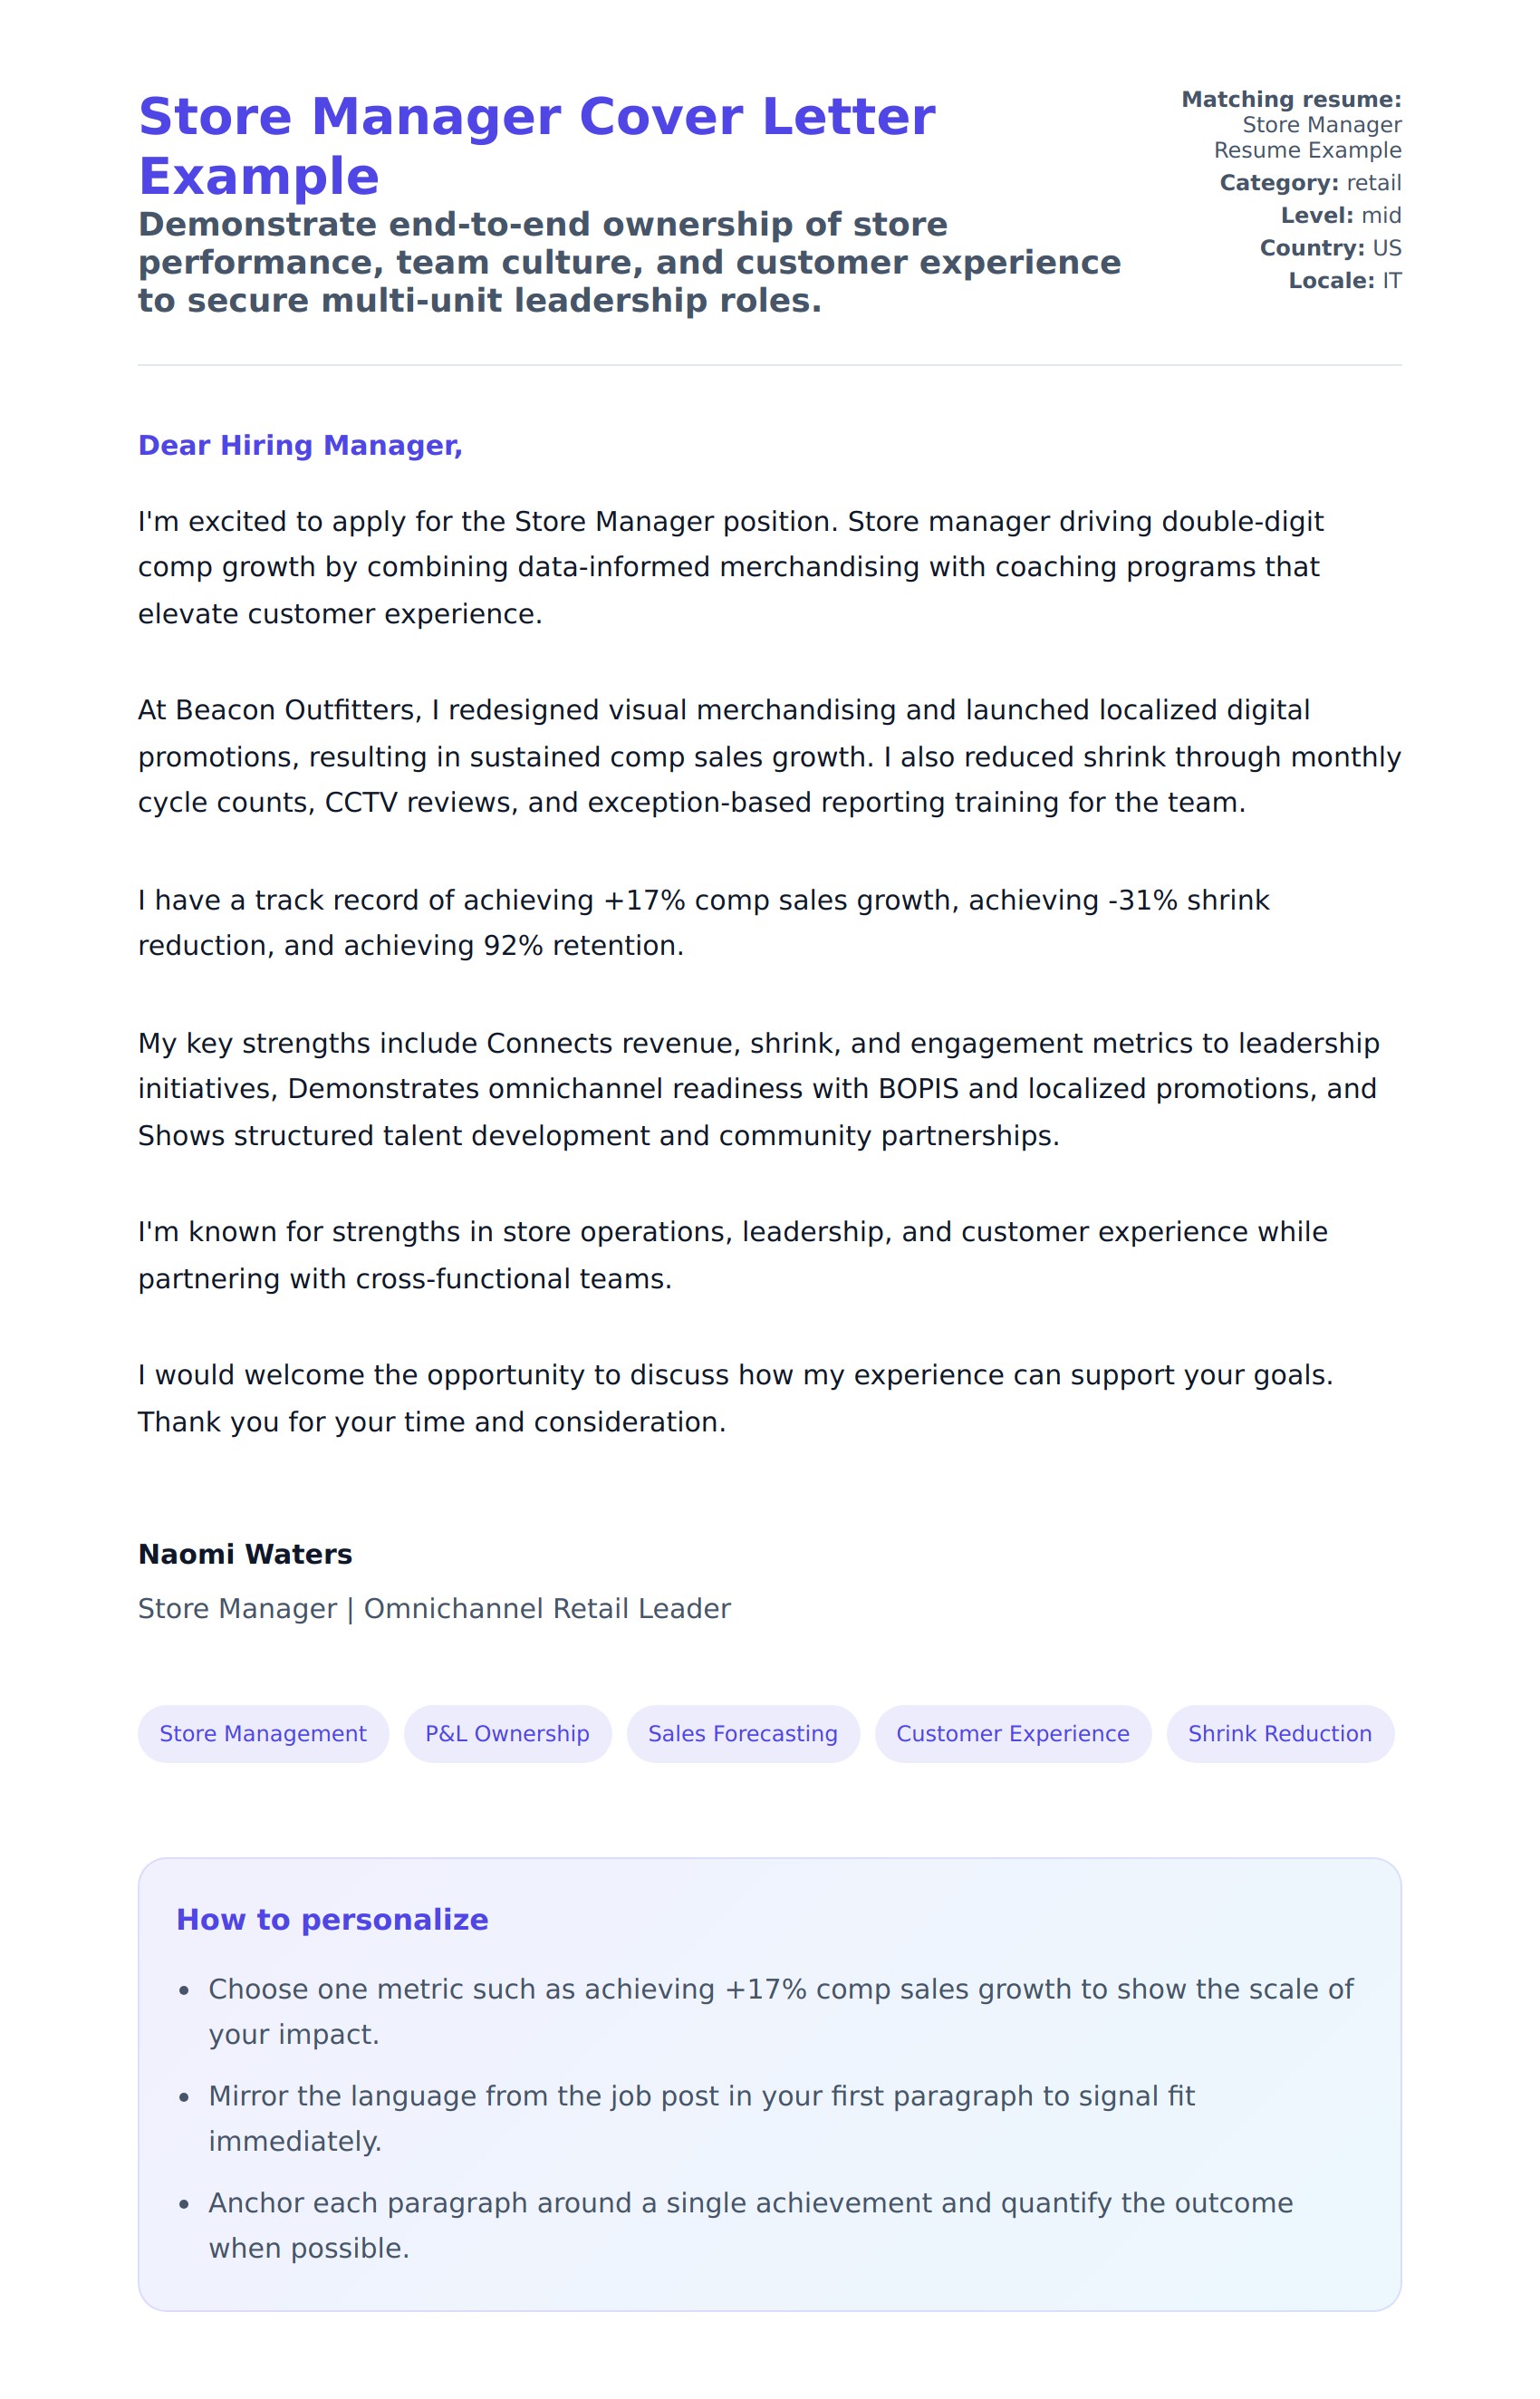This screenshot has height=2399, width=1540.
Task: Click the Sales Forecasting skill tag
Action: click(x=742, y=1733)
